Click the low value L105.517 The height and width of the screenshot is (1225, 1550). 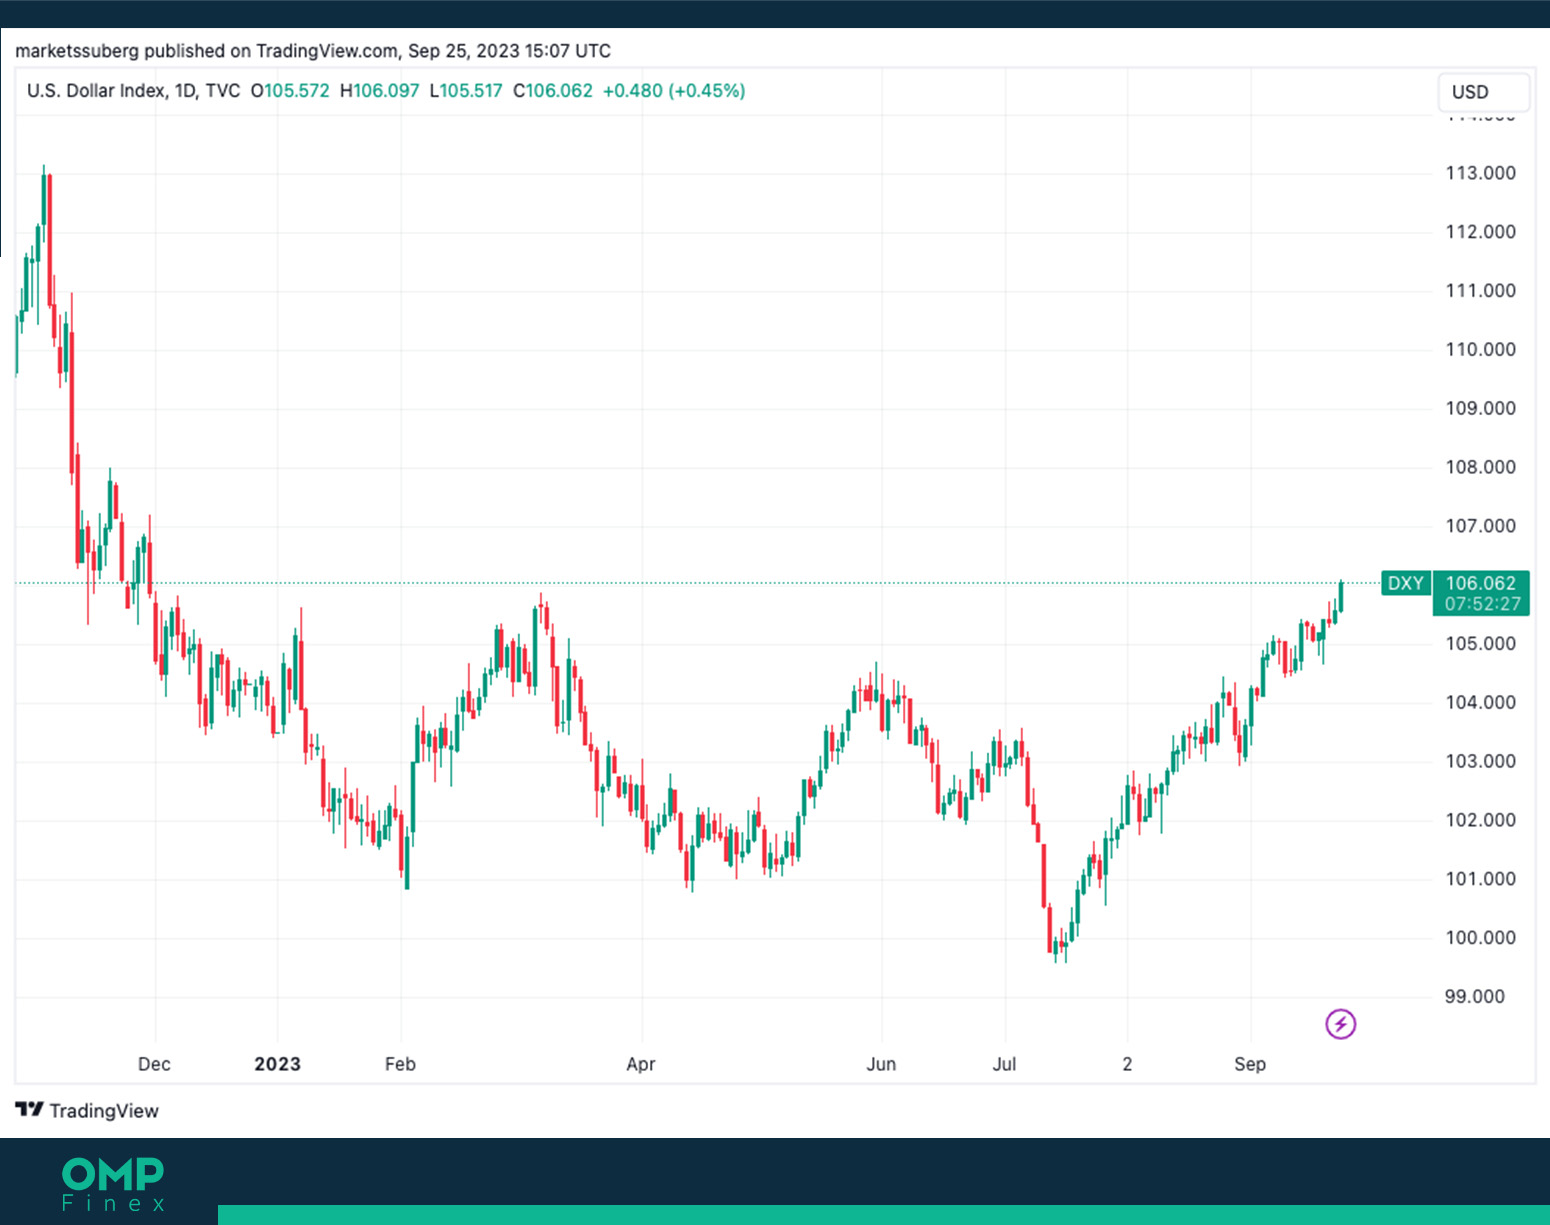pyautogui.click(x=466, y=91)
